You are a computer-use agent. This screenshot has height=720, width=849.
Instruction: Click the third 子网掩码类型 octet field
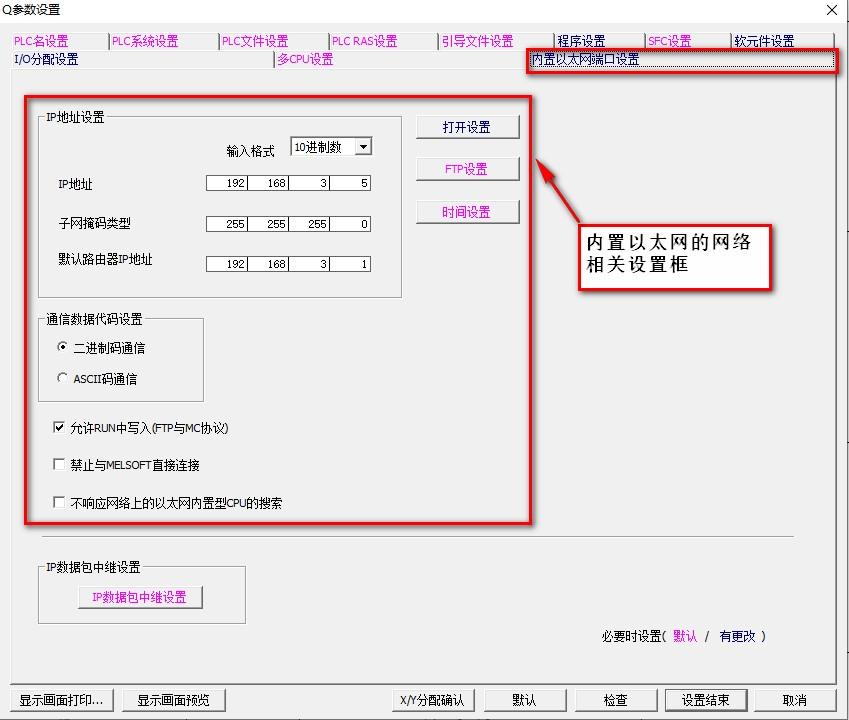click(309, 224)
